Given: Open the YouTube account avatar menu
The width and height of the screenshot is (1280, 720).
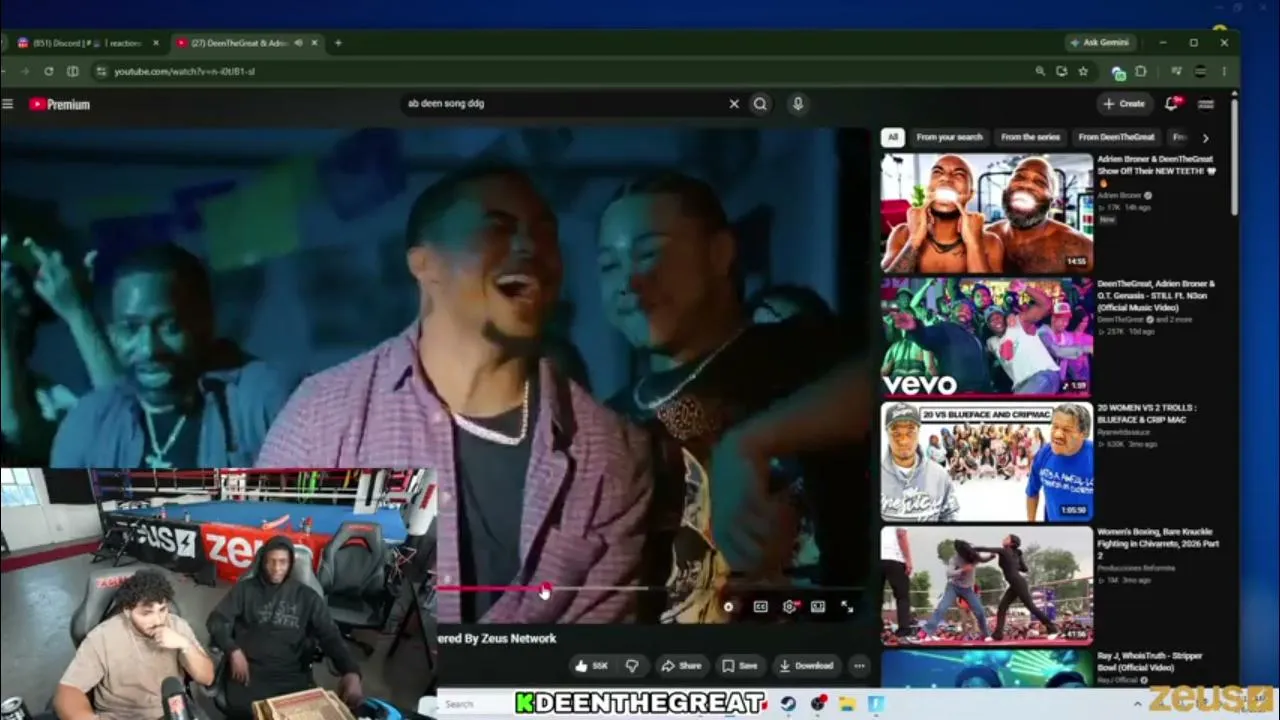Looking at the screenshot, I should click(x=1206, y=104).
